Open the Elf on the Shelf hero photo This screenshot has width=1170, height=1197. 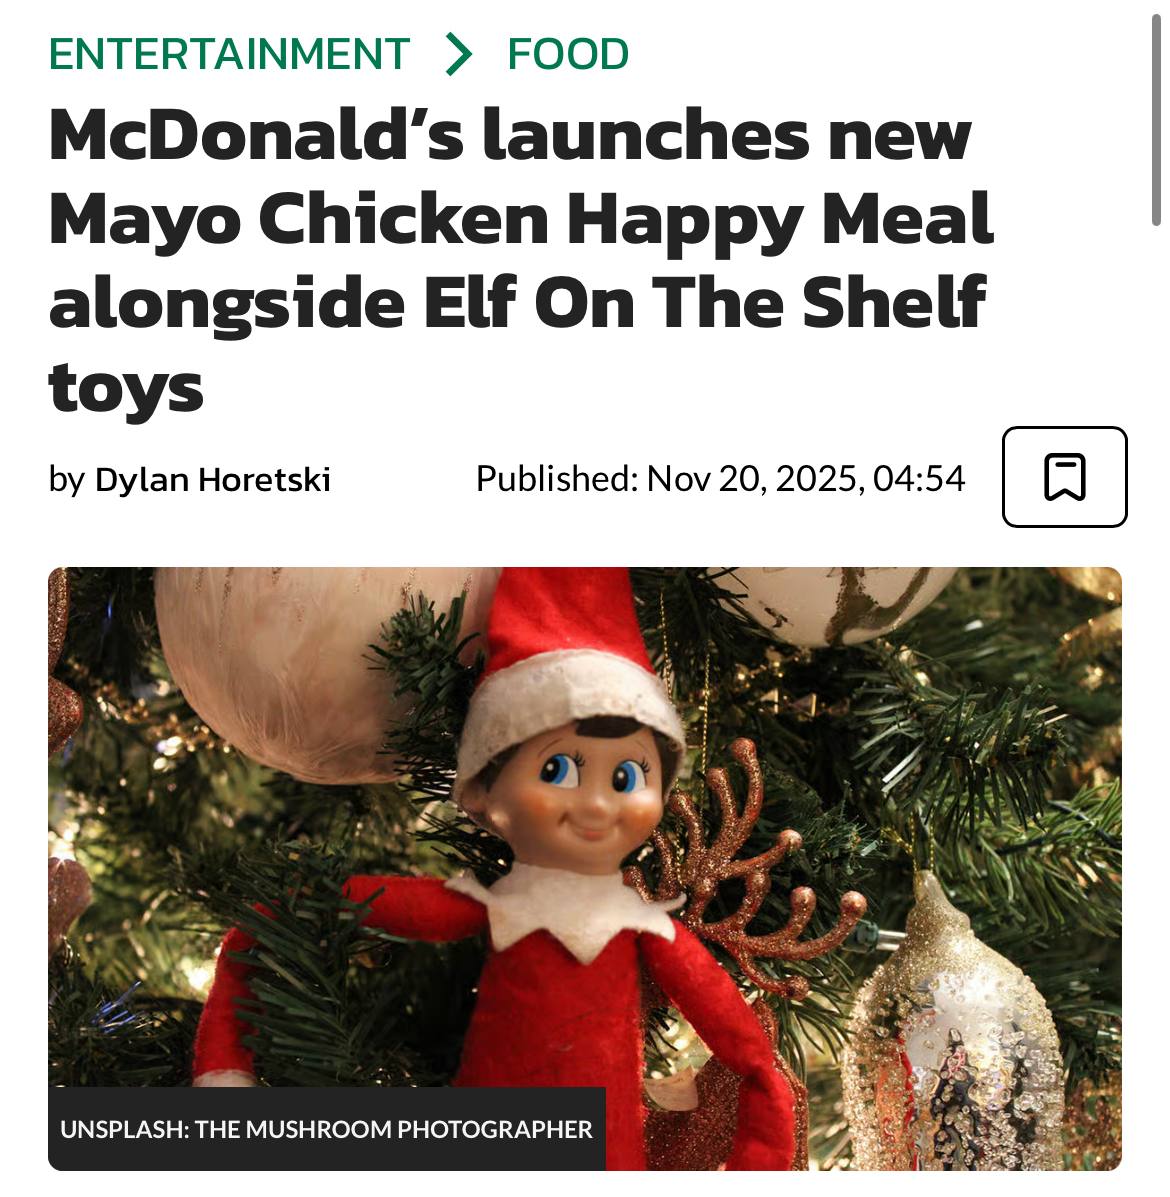pos(585,869)
